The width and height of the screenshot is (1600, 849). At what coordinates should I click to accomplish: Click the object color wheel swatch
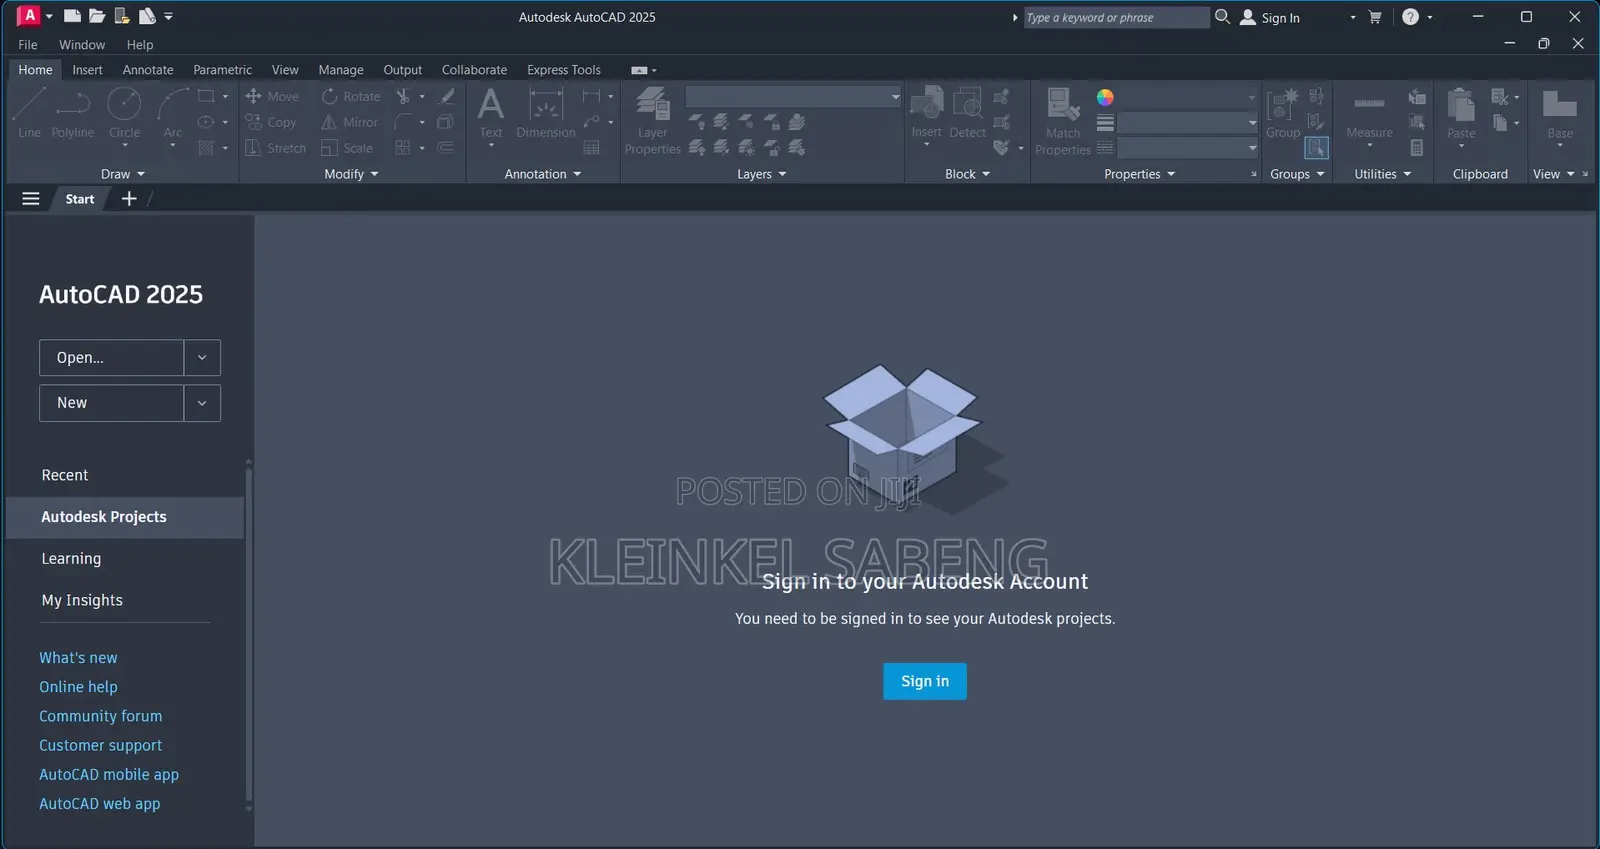1105,97
